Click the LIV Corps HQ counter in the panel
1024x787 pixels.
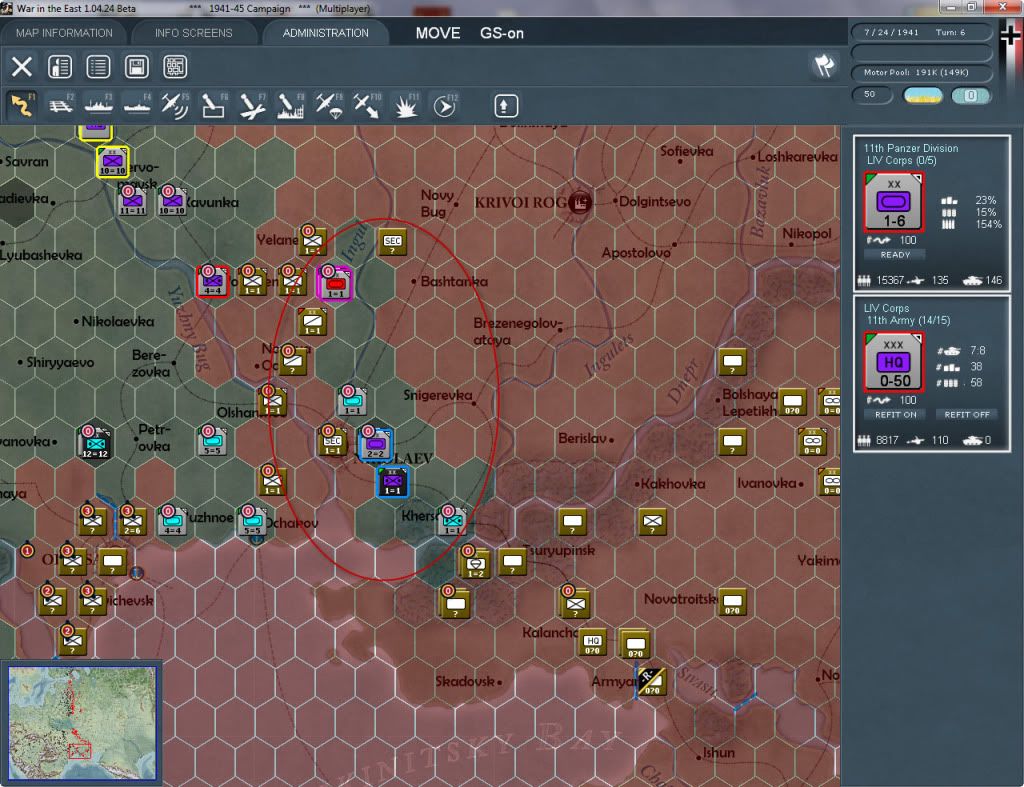(893, 361)
